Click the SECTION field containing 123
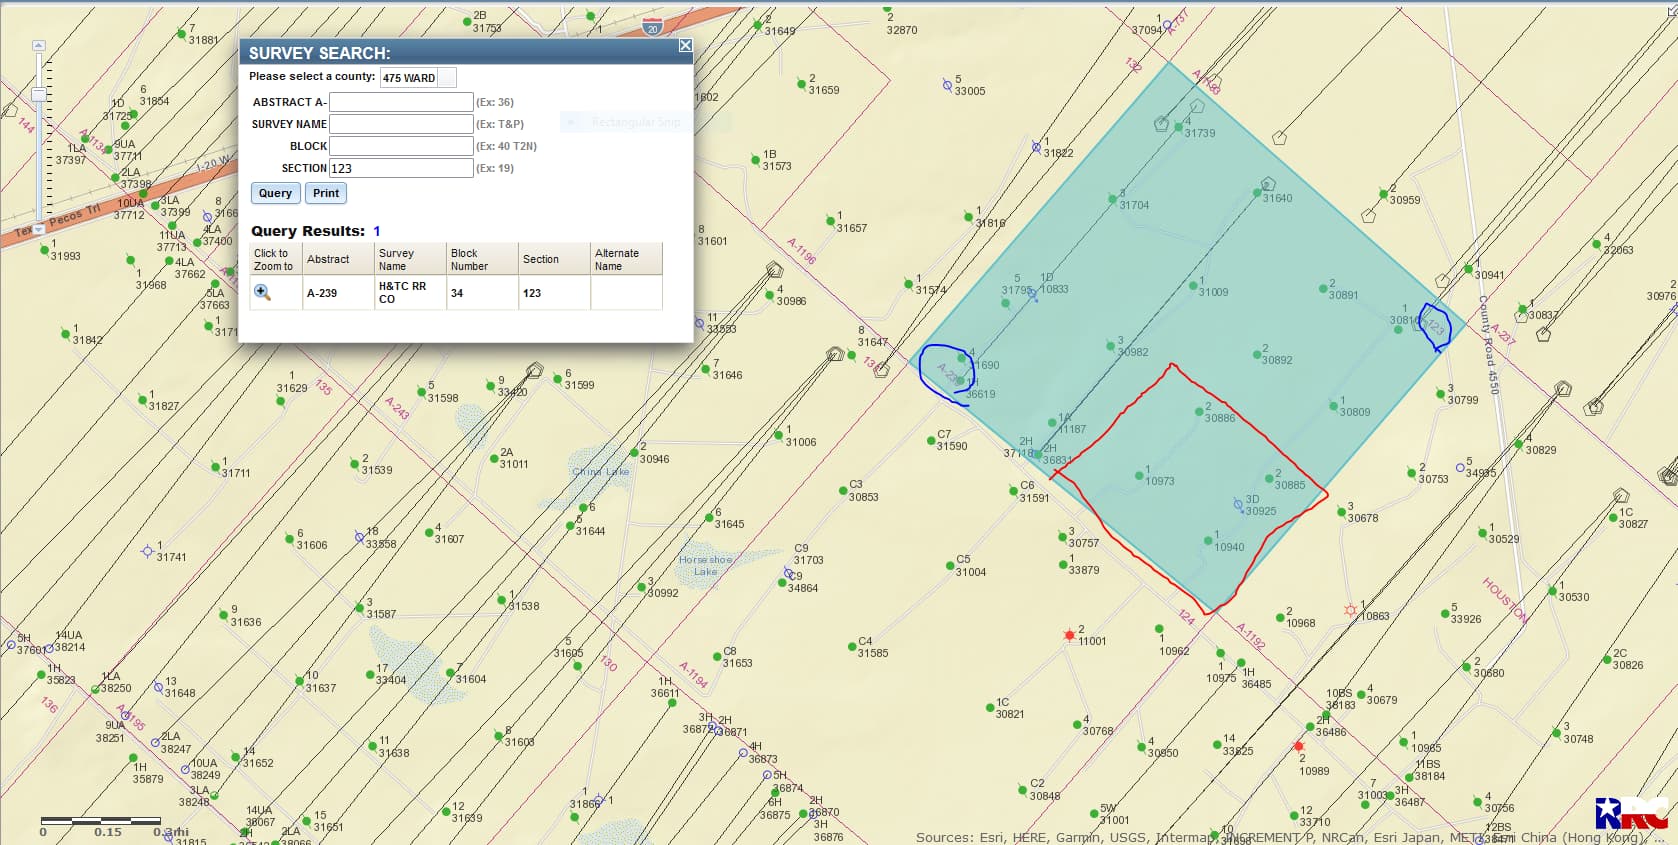1678x845 pixels. coord(401,168)
